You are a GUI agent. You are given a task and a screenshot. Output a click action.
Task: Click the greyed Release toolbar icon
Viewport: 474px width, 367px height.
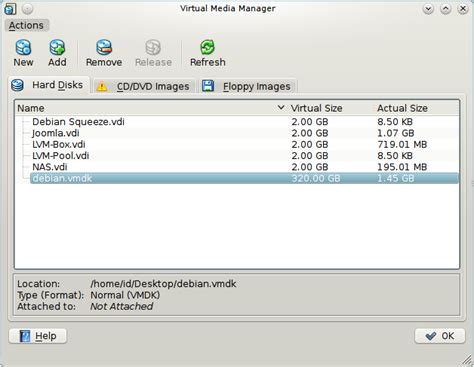[153, 47]
